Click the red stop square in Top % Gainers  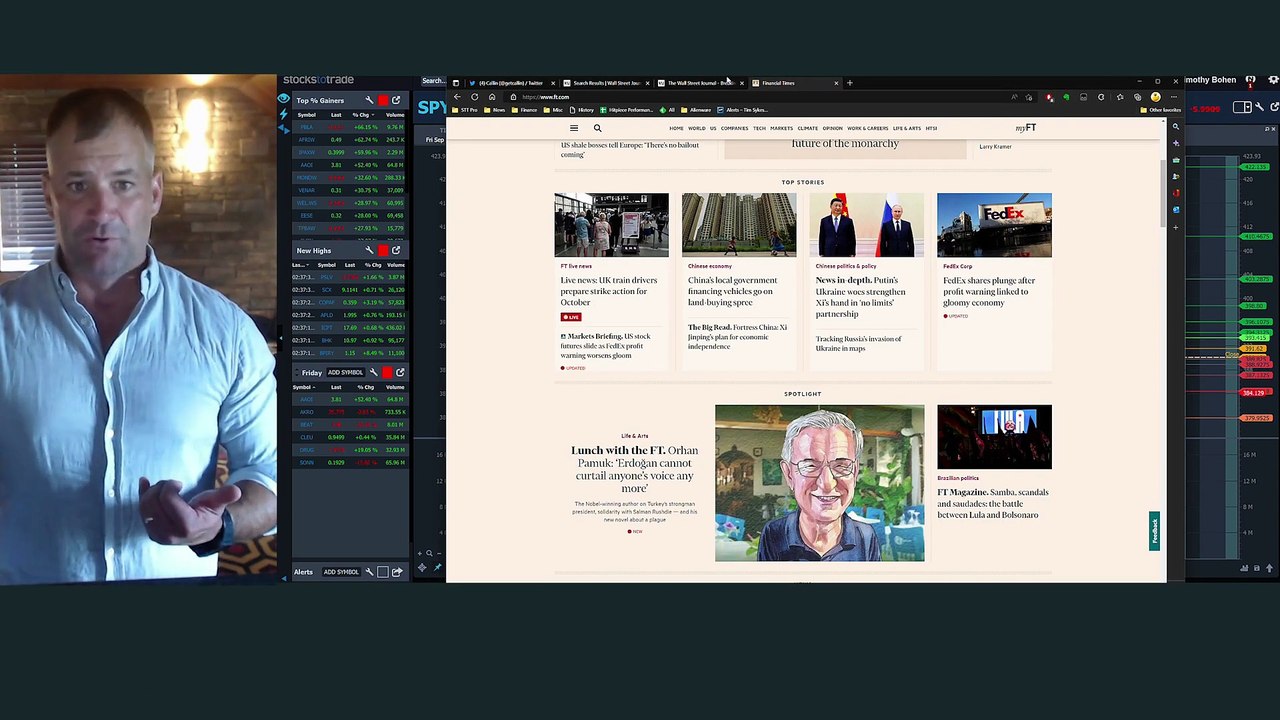point(382,100)
